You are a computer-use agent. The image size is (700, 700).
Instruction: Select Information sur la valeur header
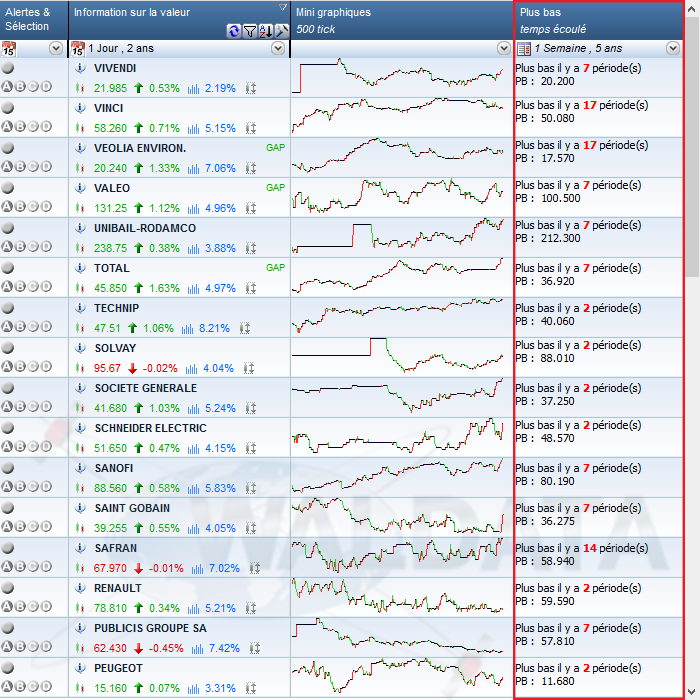(179, 20)
